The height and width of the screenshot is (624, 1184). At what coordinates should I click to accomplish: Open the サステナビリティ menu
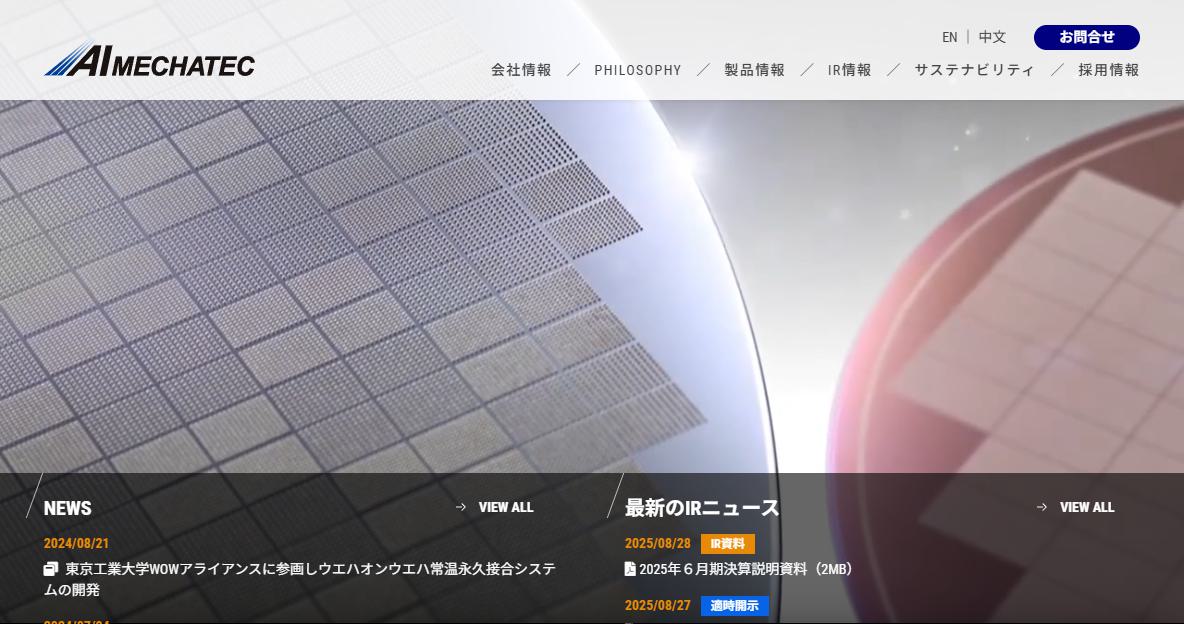[x=974, y=70]
